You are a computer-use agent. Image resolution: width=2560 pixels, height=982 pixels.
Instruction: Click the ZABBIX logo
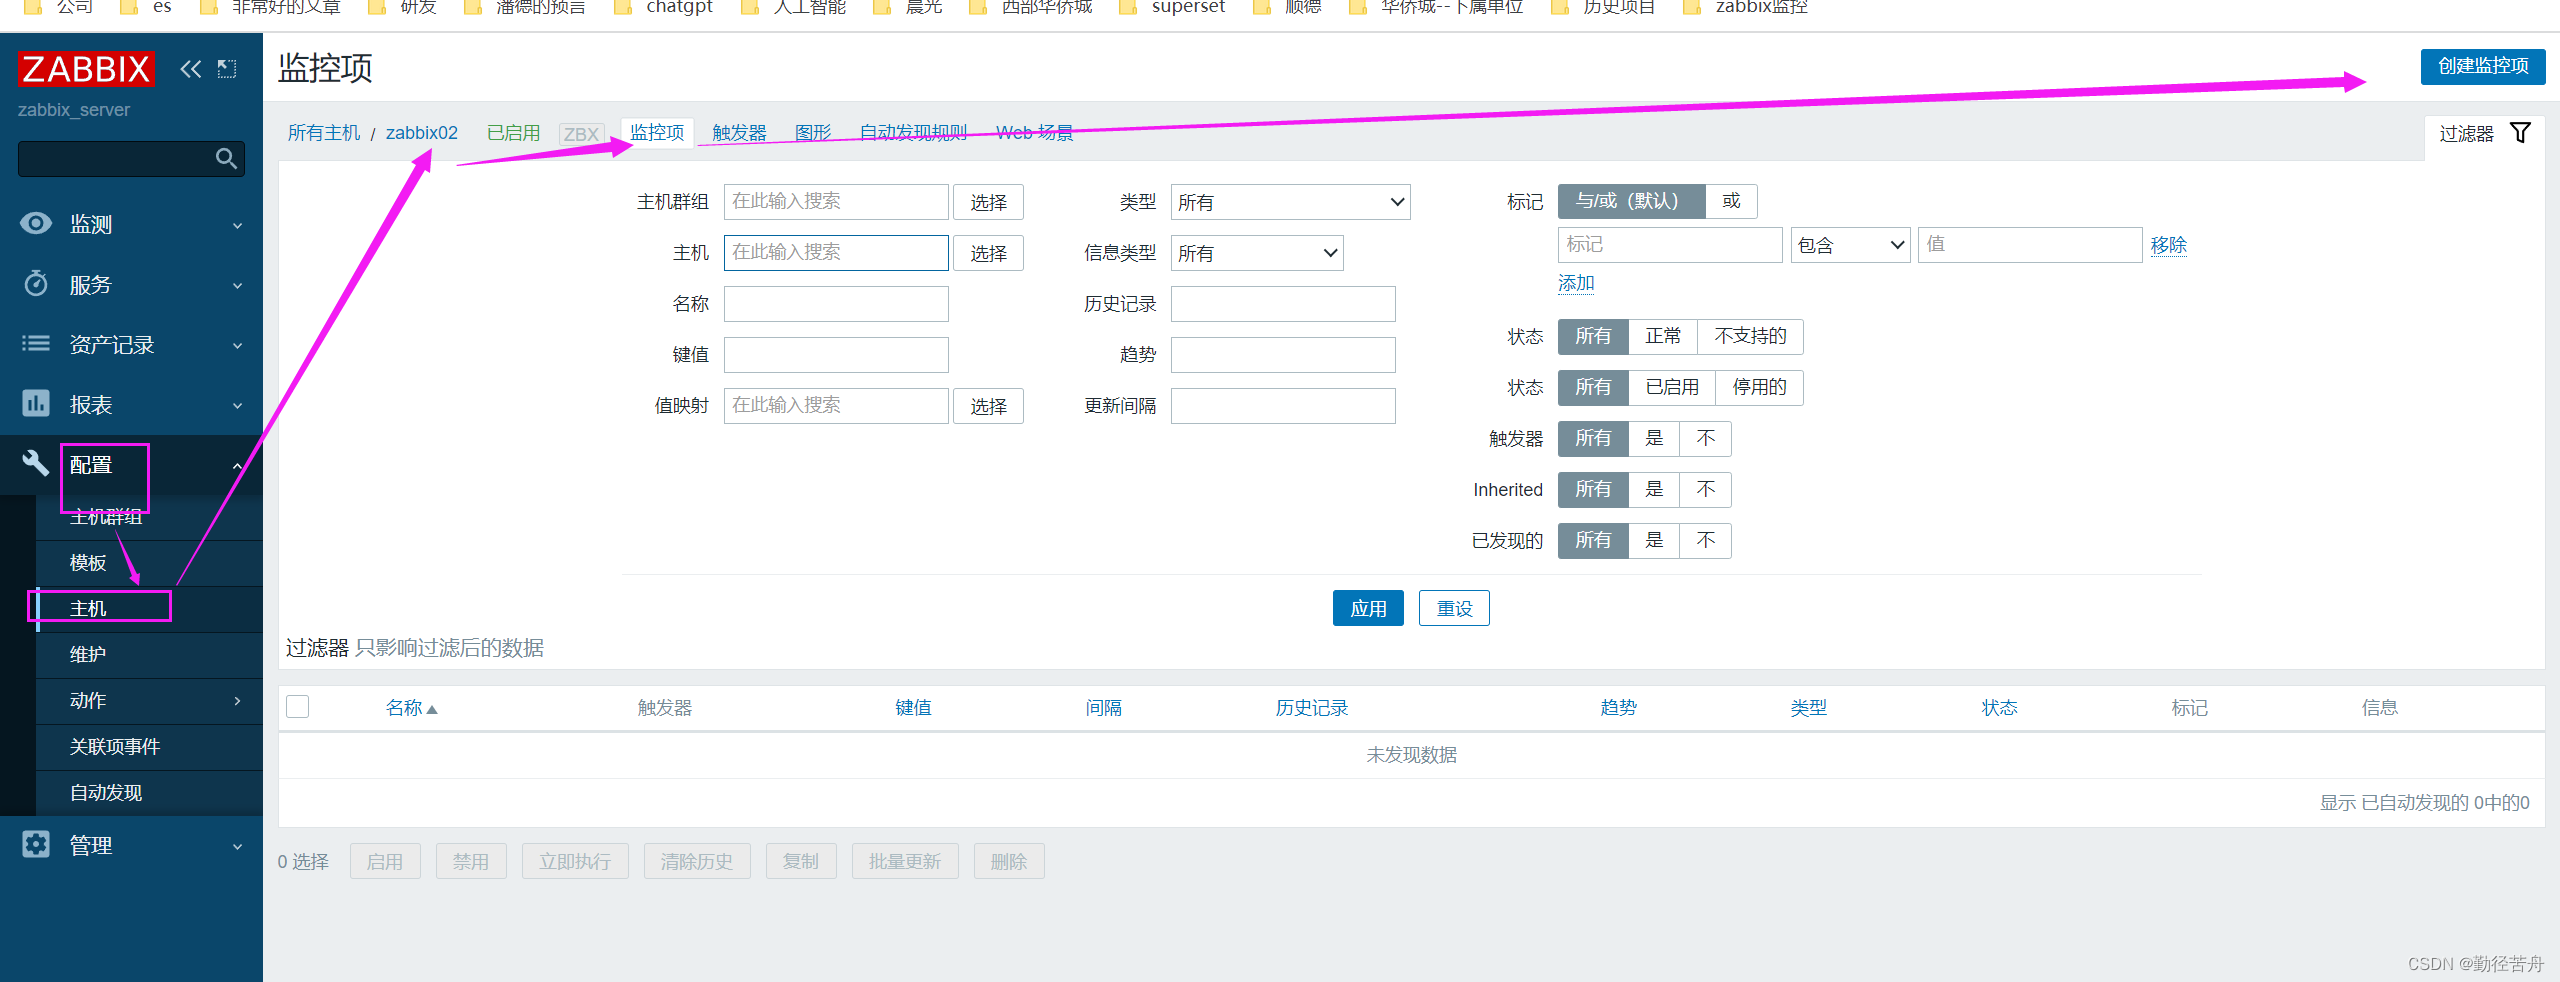(x=86, y=69)
